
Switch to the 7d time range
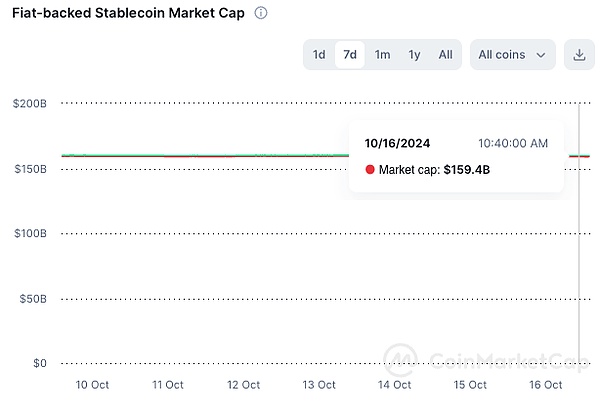[350, 55]
